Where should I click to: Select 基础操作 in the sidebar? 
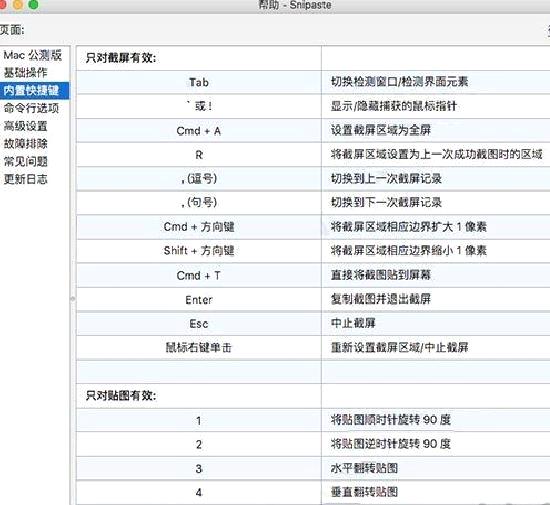[x=26, y=73]
